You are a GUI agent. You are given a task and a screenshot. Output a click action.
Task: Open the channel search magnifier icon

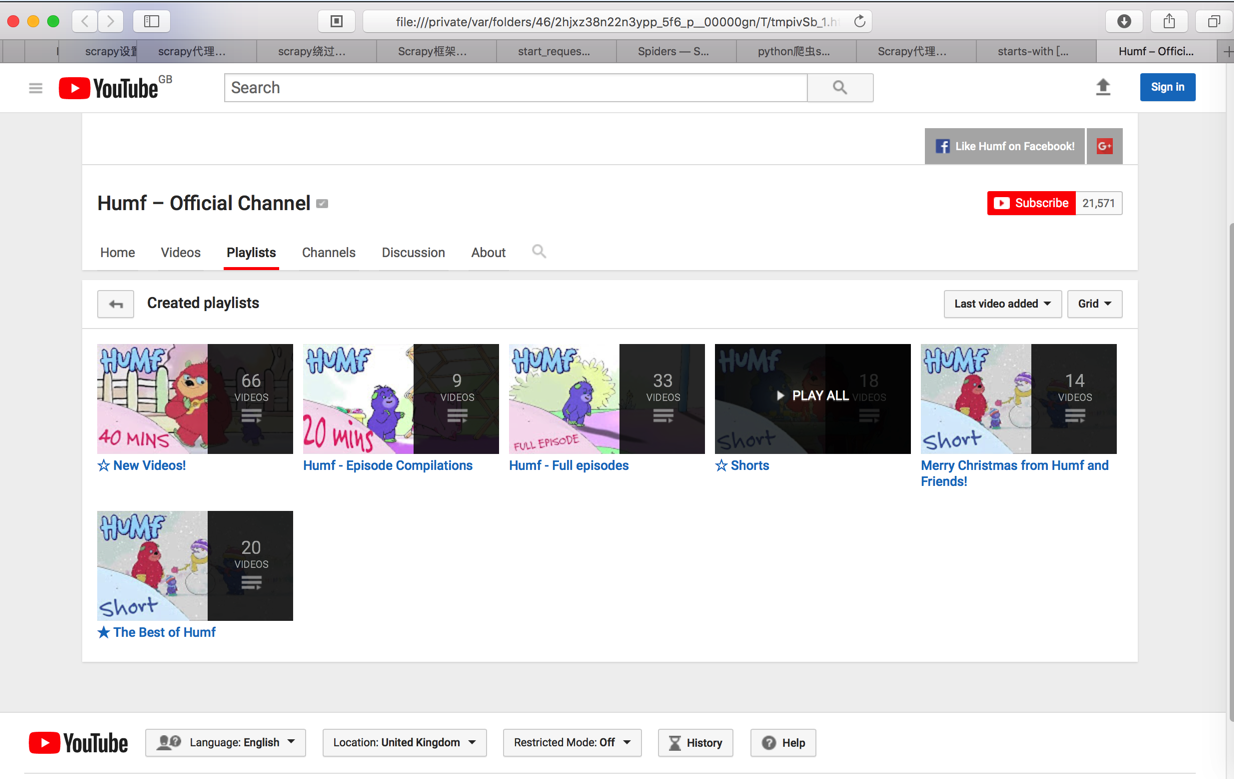click(x=539, y=252)
